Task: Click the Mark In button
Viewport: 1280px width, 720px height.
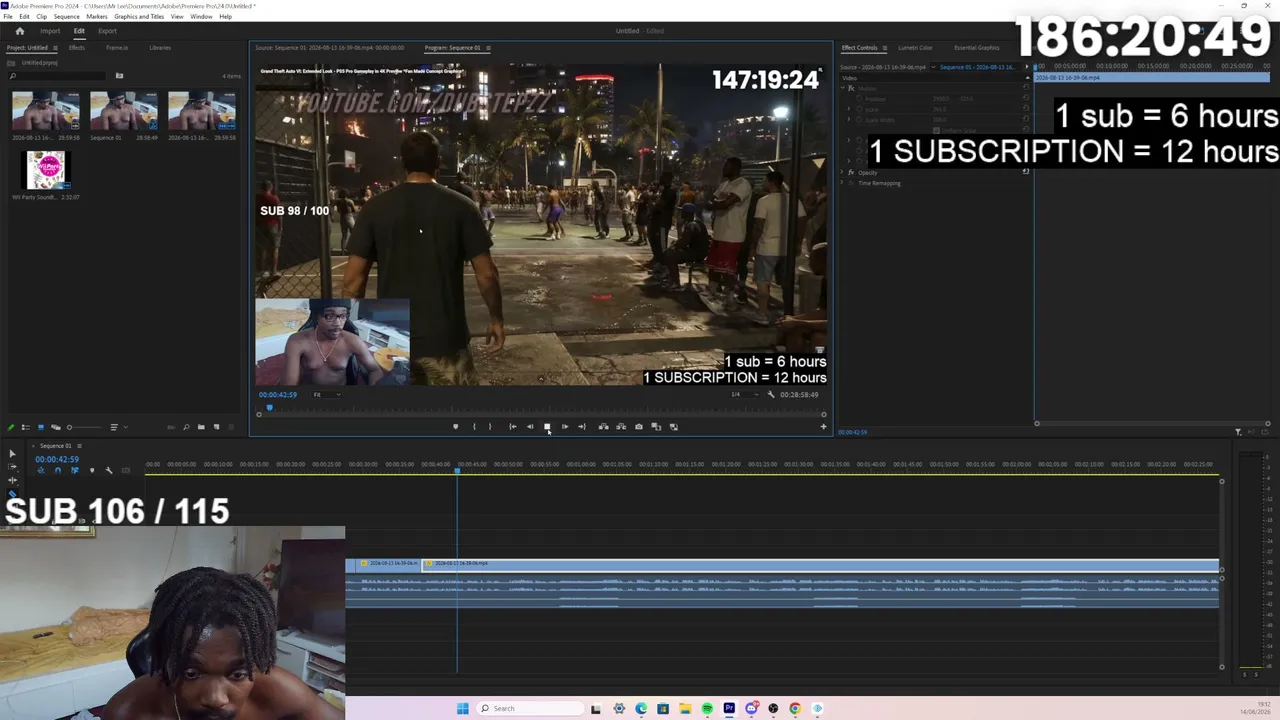Action: coord(474,427)
